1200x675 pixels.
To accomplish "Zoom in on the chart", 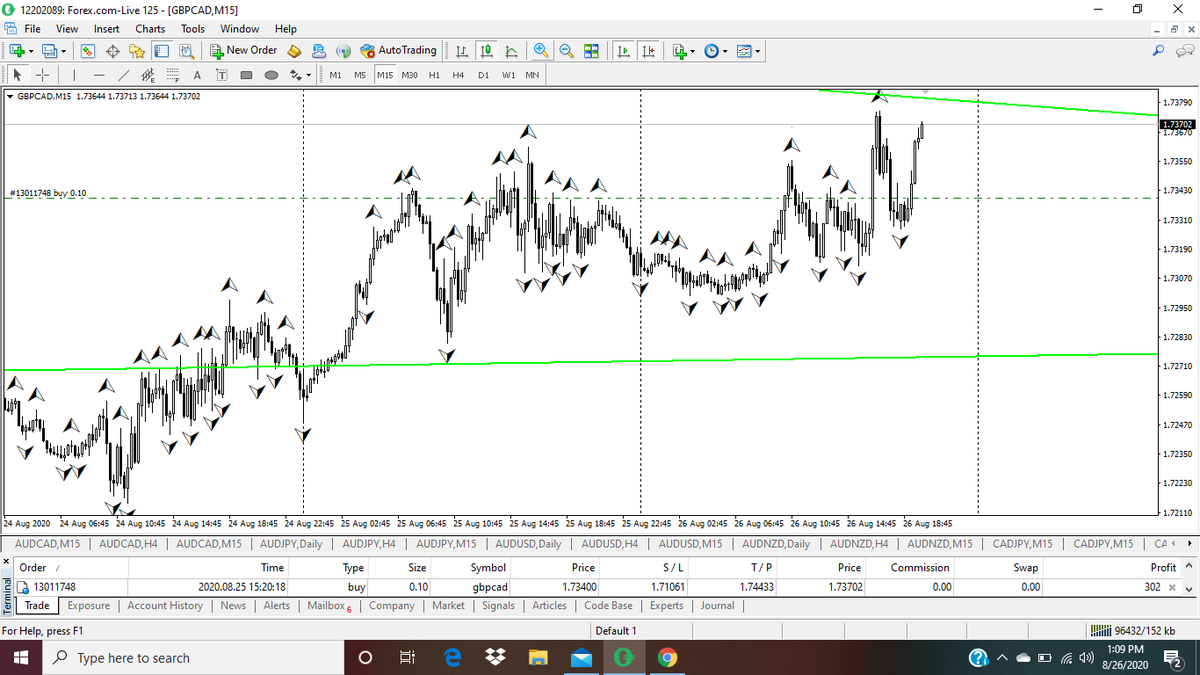I will point(541,50).
